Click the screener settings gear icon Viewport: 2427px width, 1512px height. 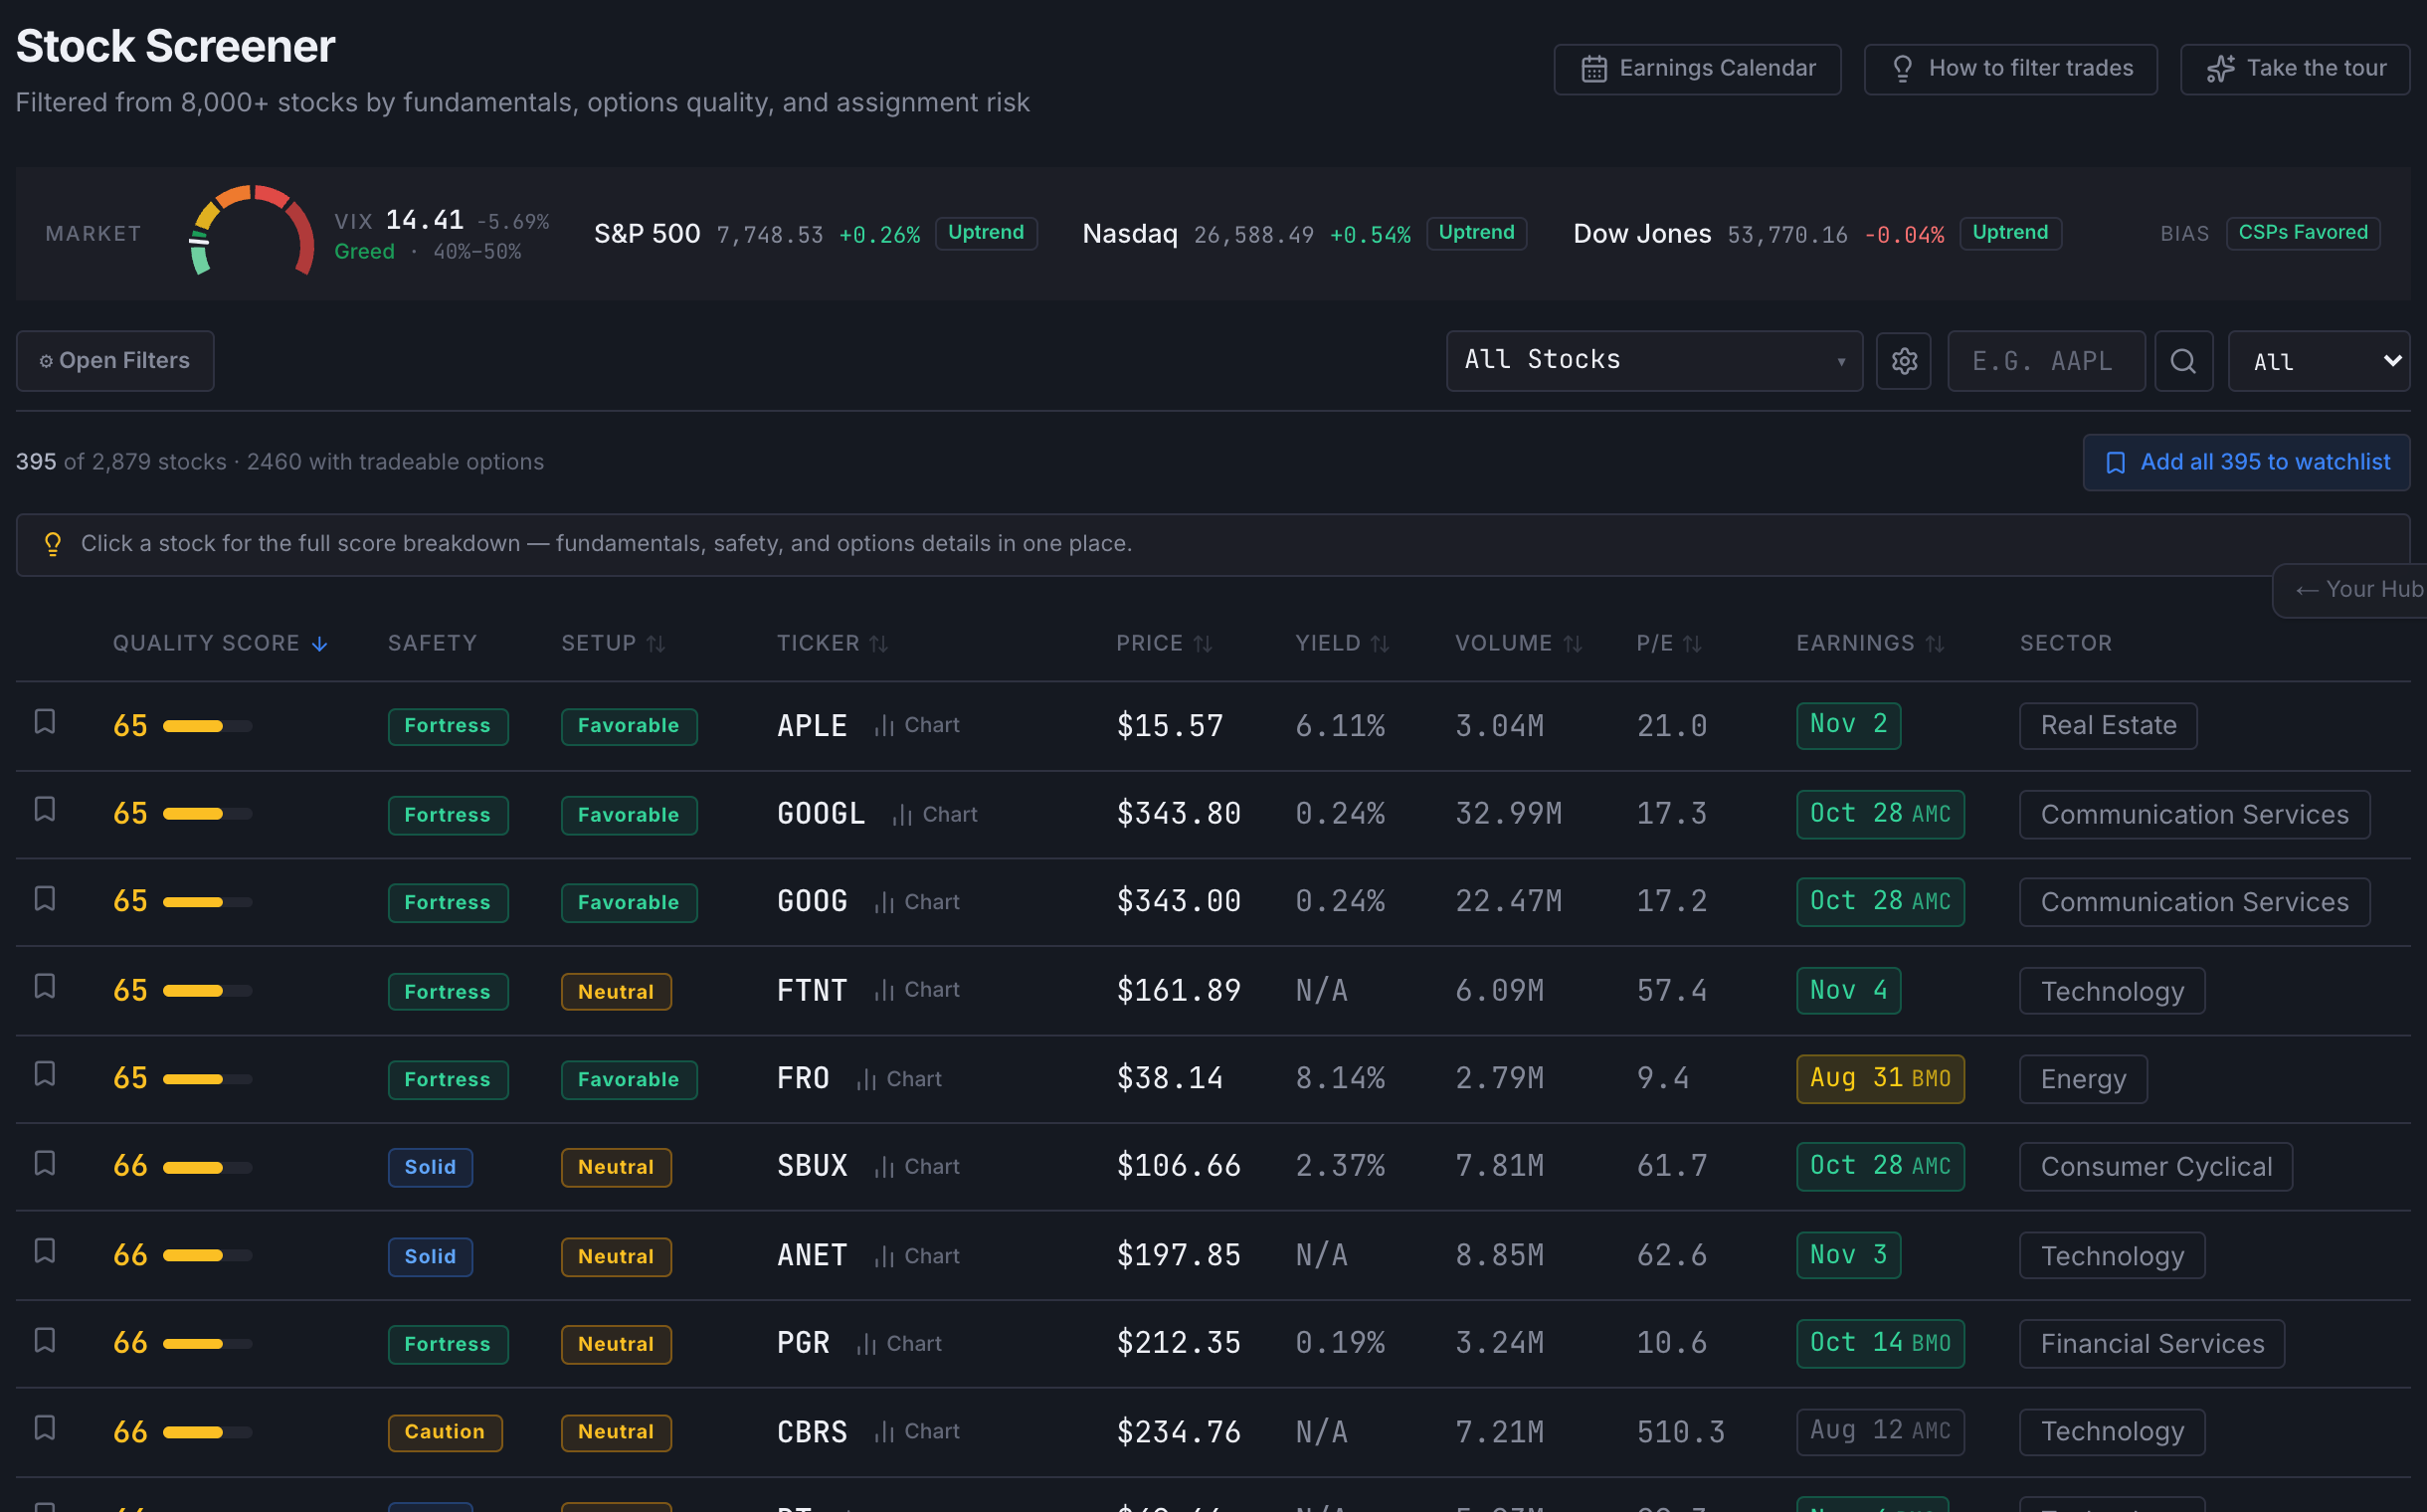1904,361
